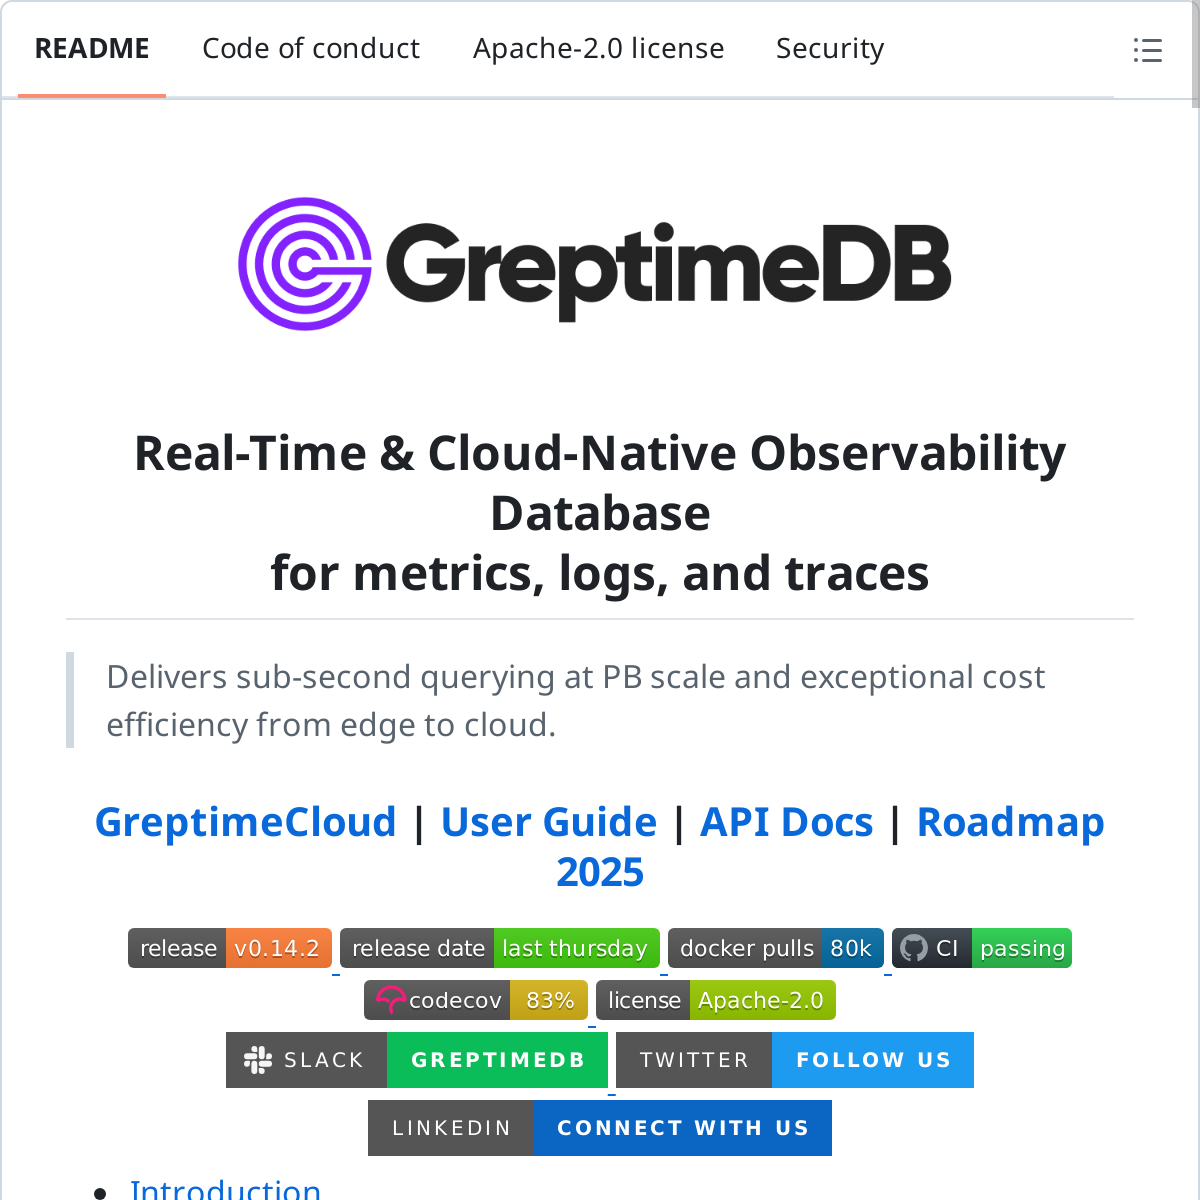Follow the API Docs link
This screenshot has height=1200, width=1200.
[786, 822]
